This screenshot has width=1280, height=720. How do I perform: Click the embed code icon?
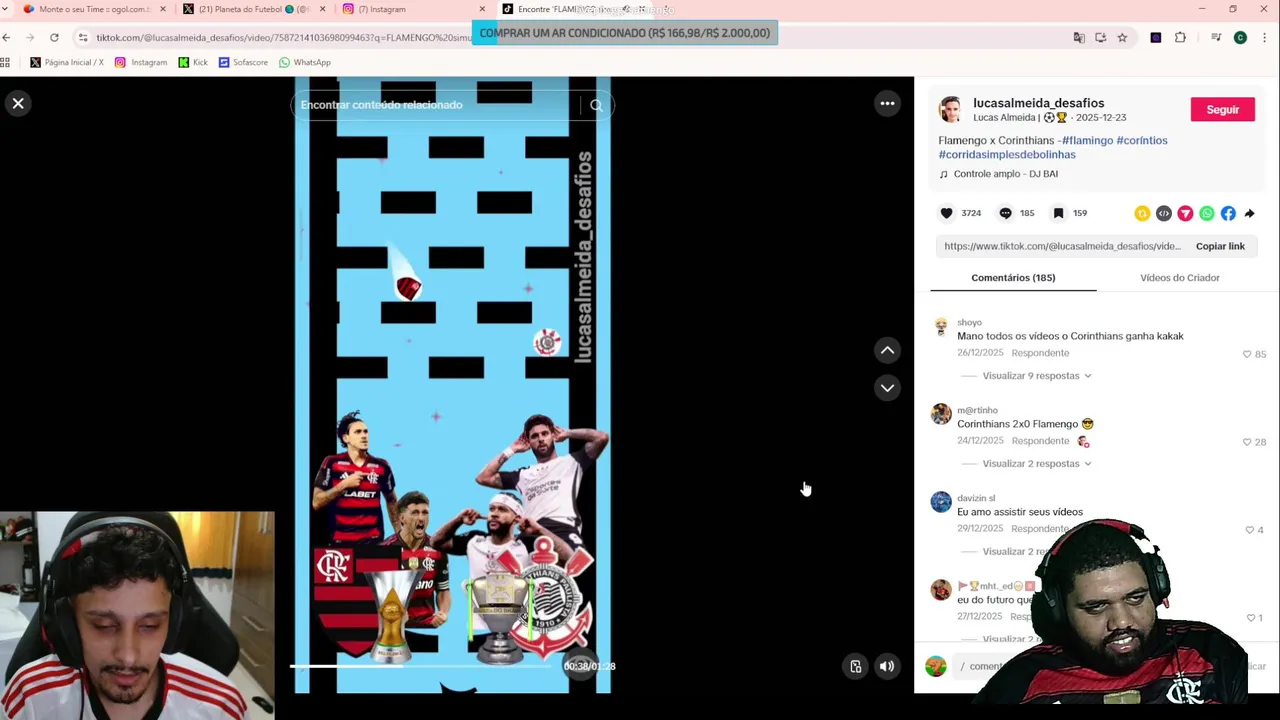[x=1164, y=213]
